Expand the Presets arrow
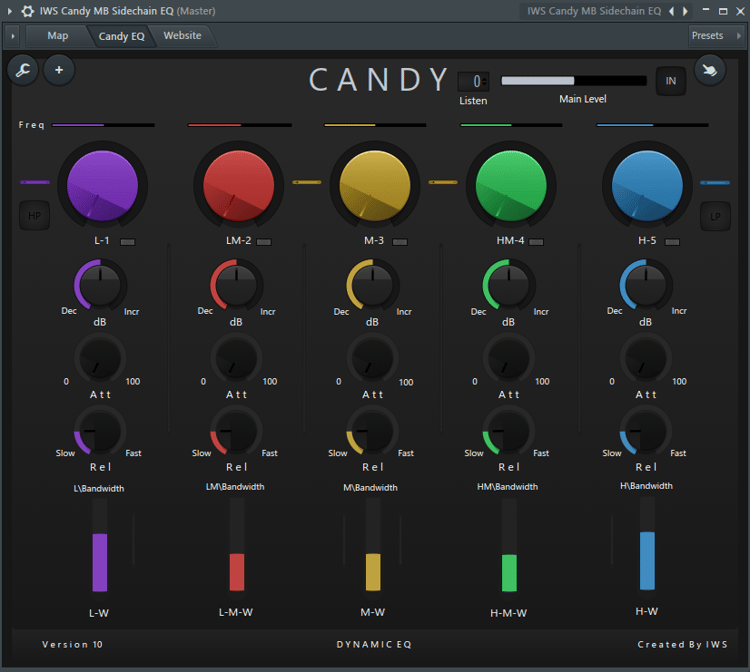 (738, 36)
